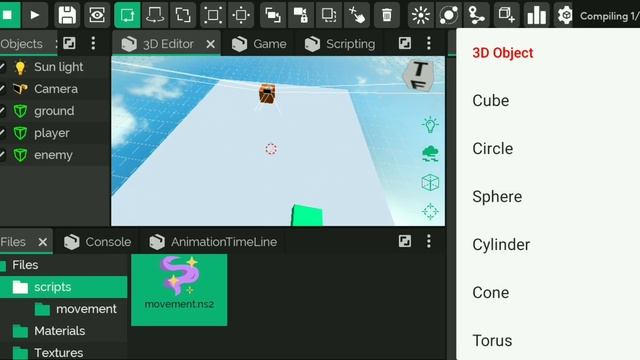Toggle the viewport lightbulb lighting icon

(430, 124)
